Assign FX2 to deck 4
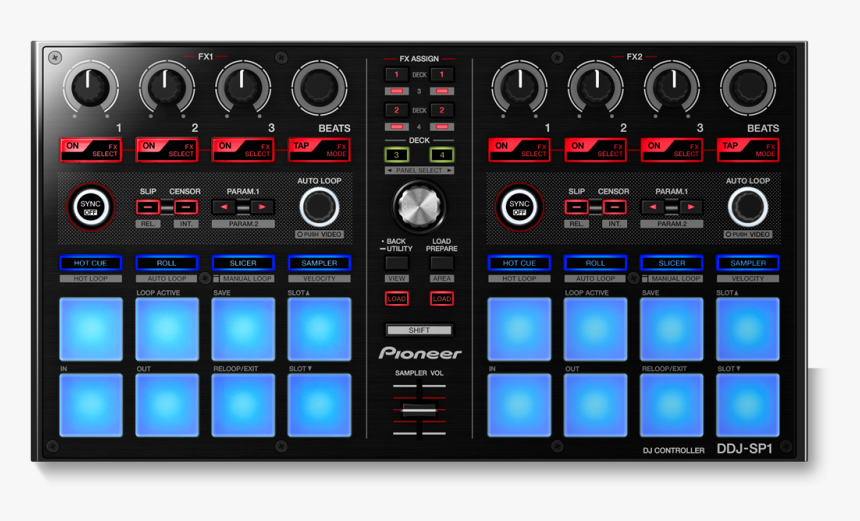860x521 pixels. coord(442,127)
